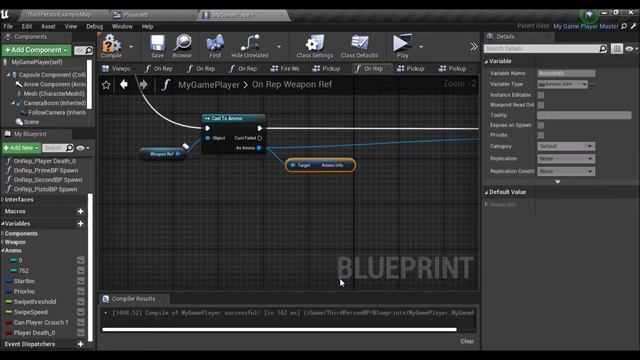The height and width of the screenshot is (360, 640).
Task: Toggle Blueprint Read Only checkbox
Action: point(541,105)
